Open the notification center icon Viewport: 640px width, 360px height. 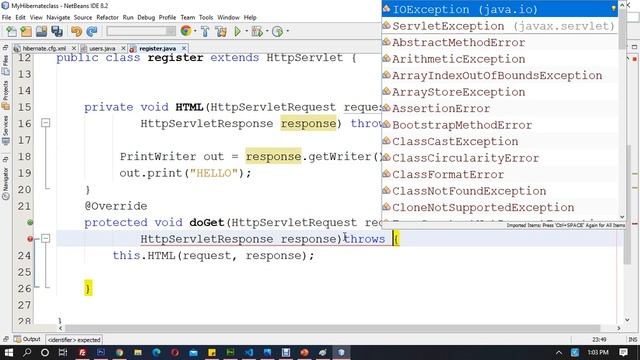[623, 352]
